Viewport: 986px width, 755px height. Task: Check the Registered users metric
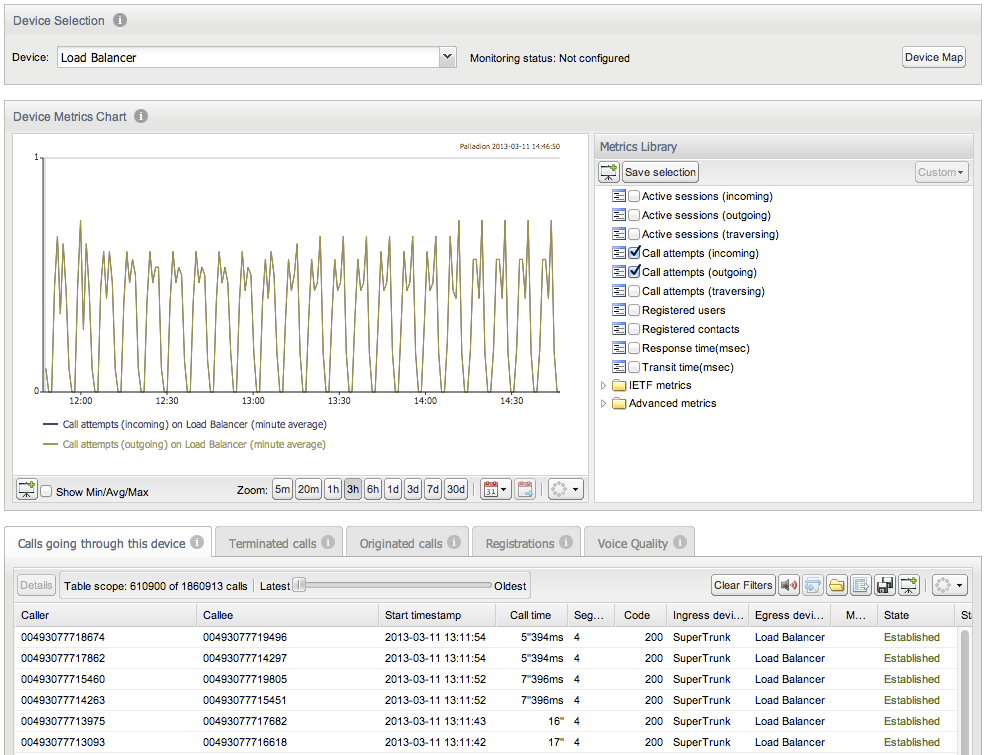634,310
